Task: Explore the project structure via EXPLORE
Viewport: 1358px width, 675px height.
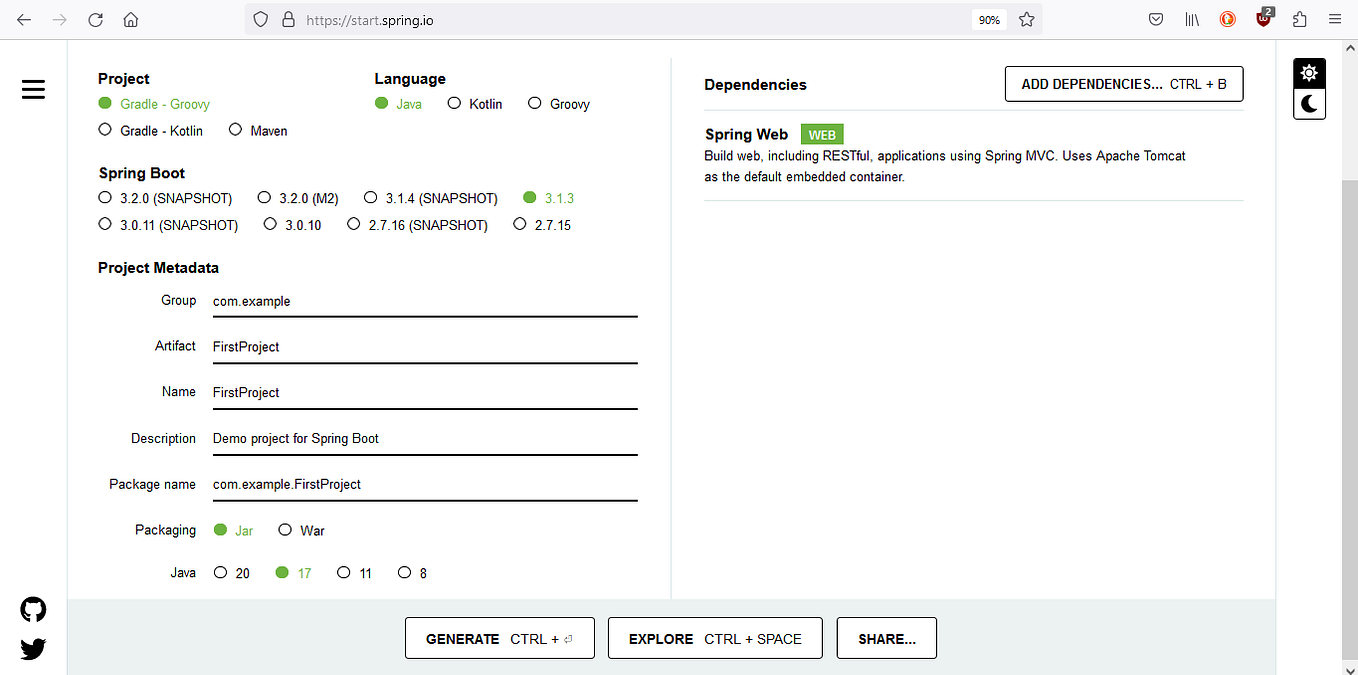Action: (x=715, y=638)
